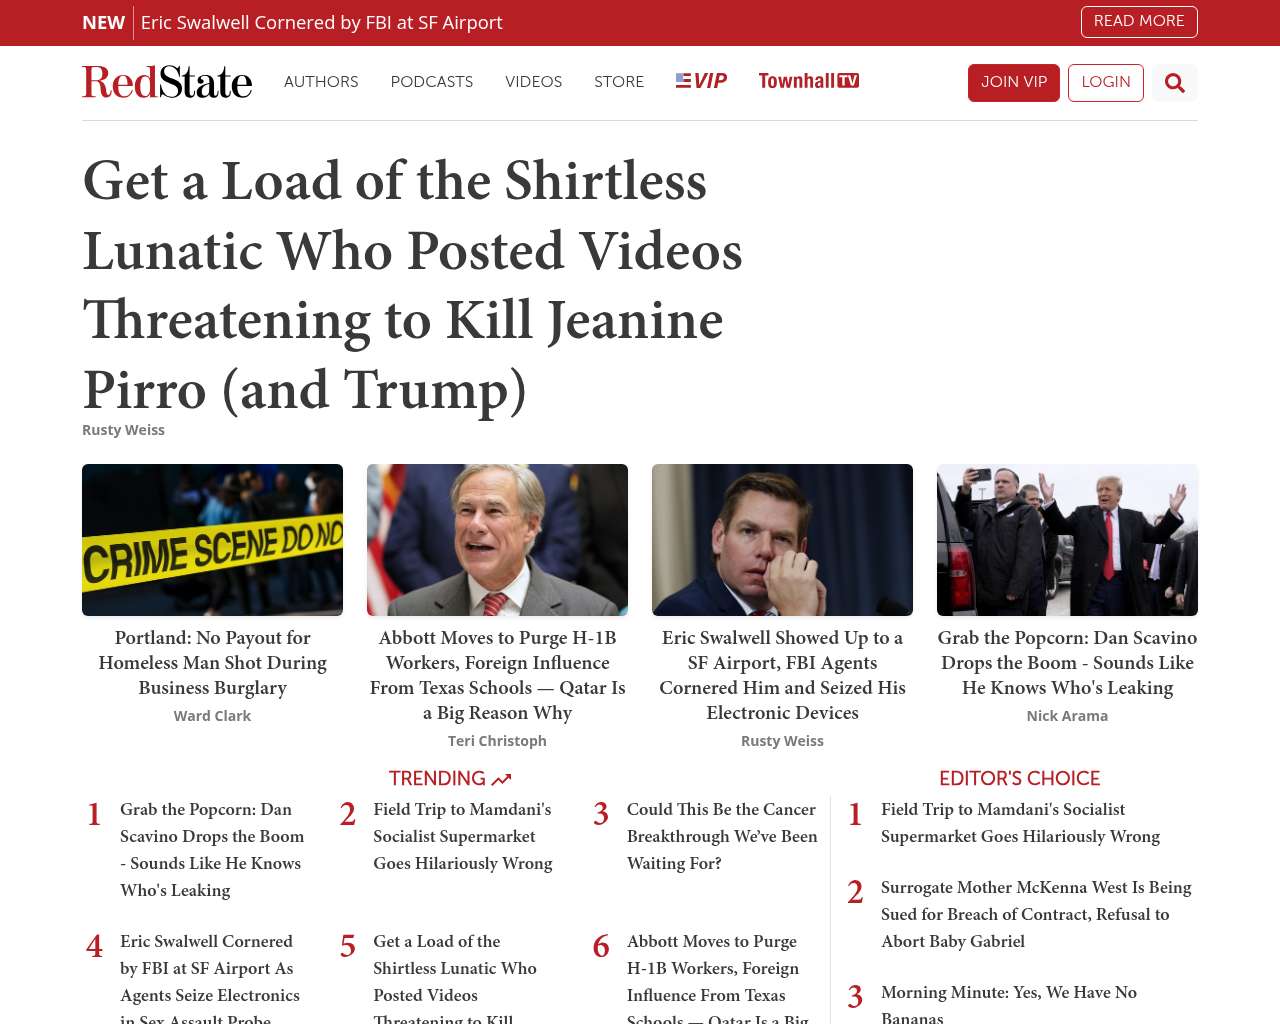
Task: Open the Swalwell article photo thumbnail
Action: coord(782,540)
